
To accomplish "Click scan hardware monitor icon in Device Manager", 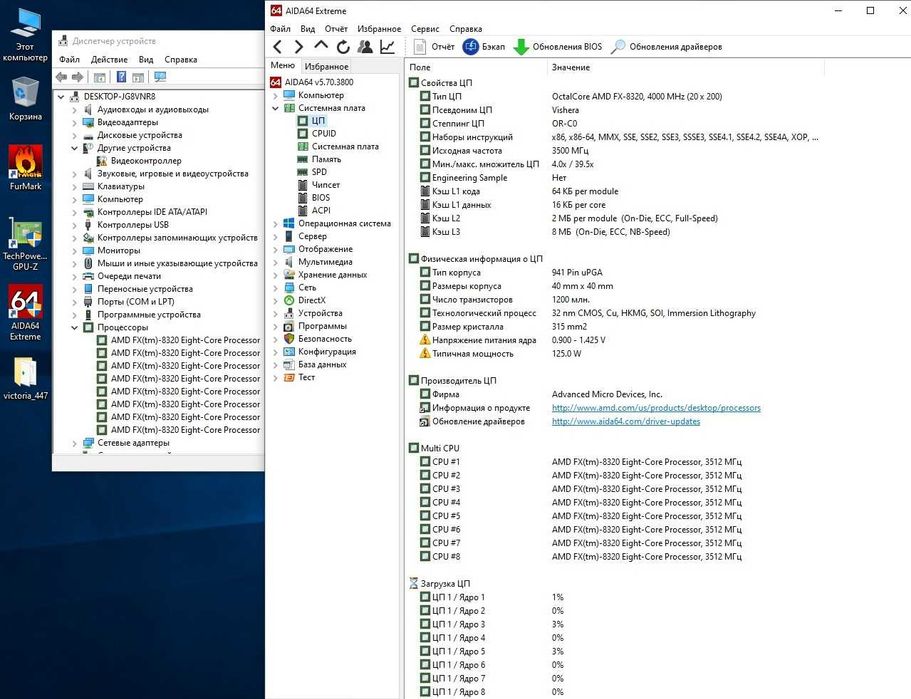I will 159,77.
